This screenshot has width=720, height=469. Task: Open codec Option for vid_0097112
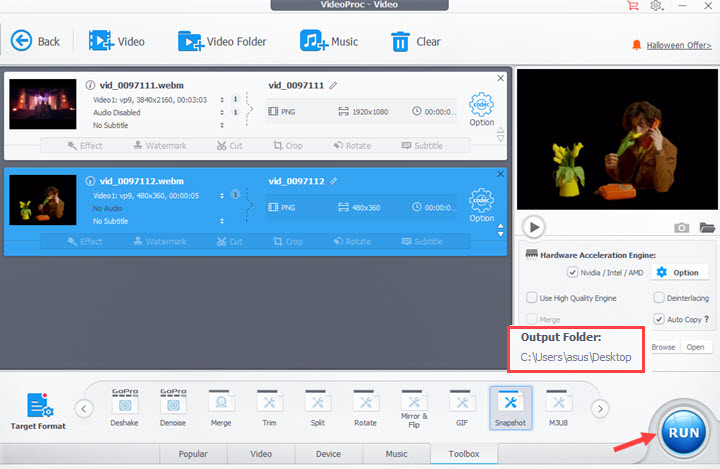[481, 205]
